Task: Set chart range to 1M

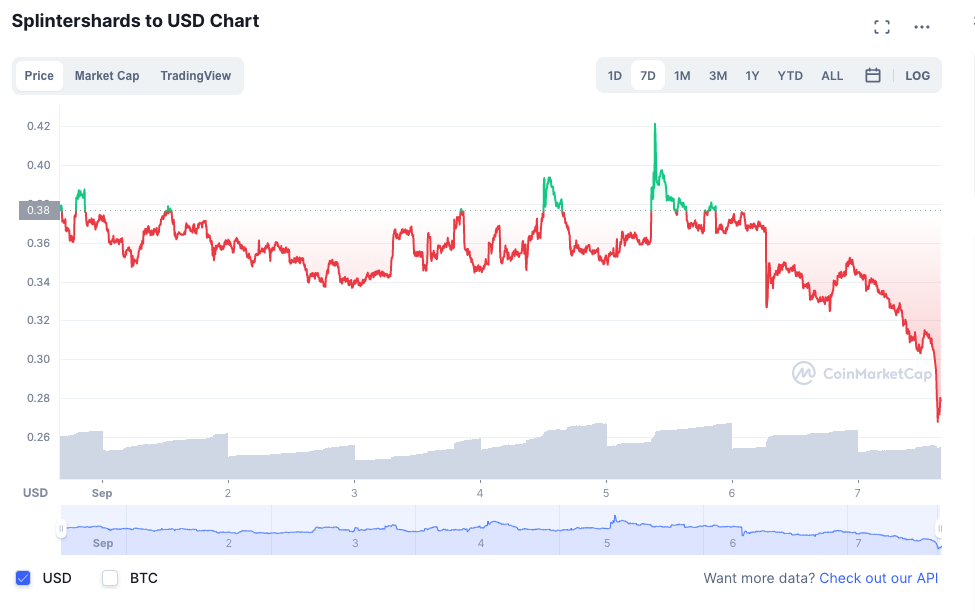Action: click(x=682, y=76)
